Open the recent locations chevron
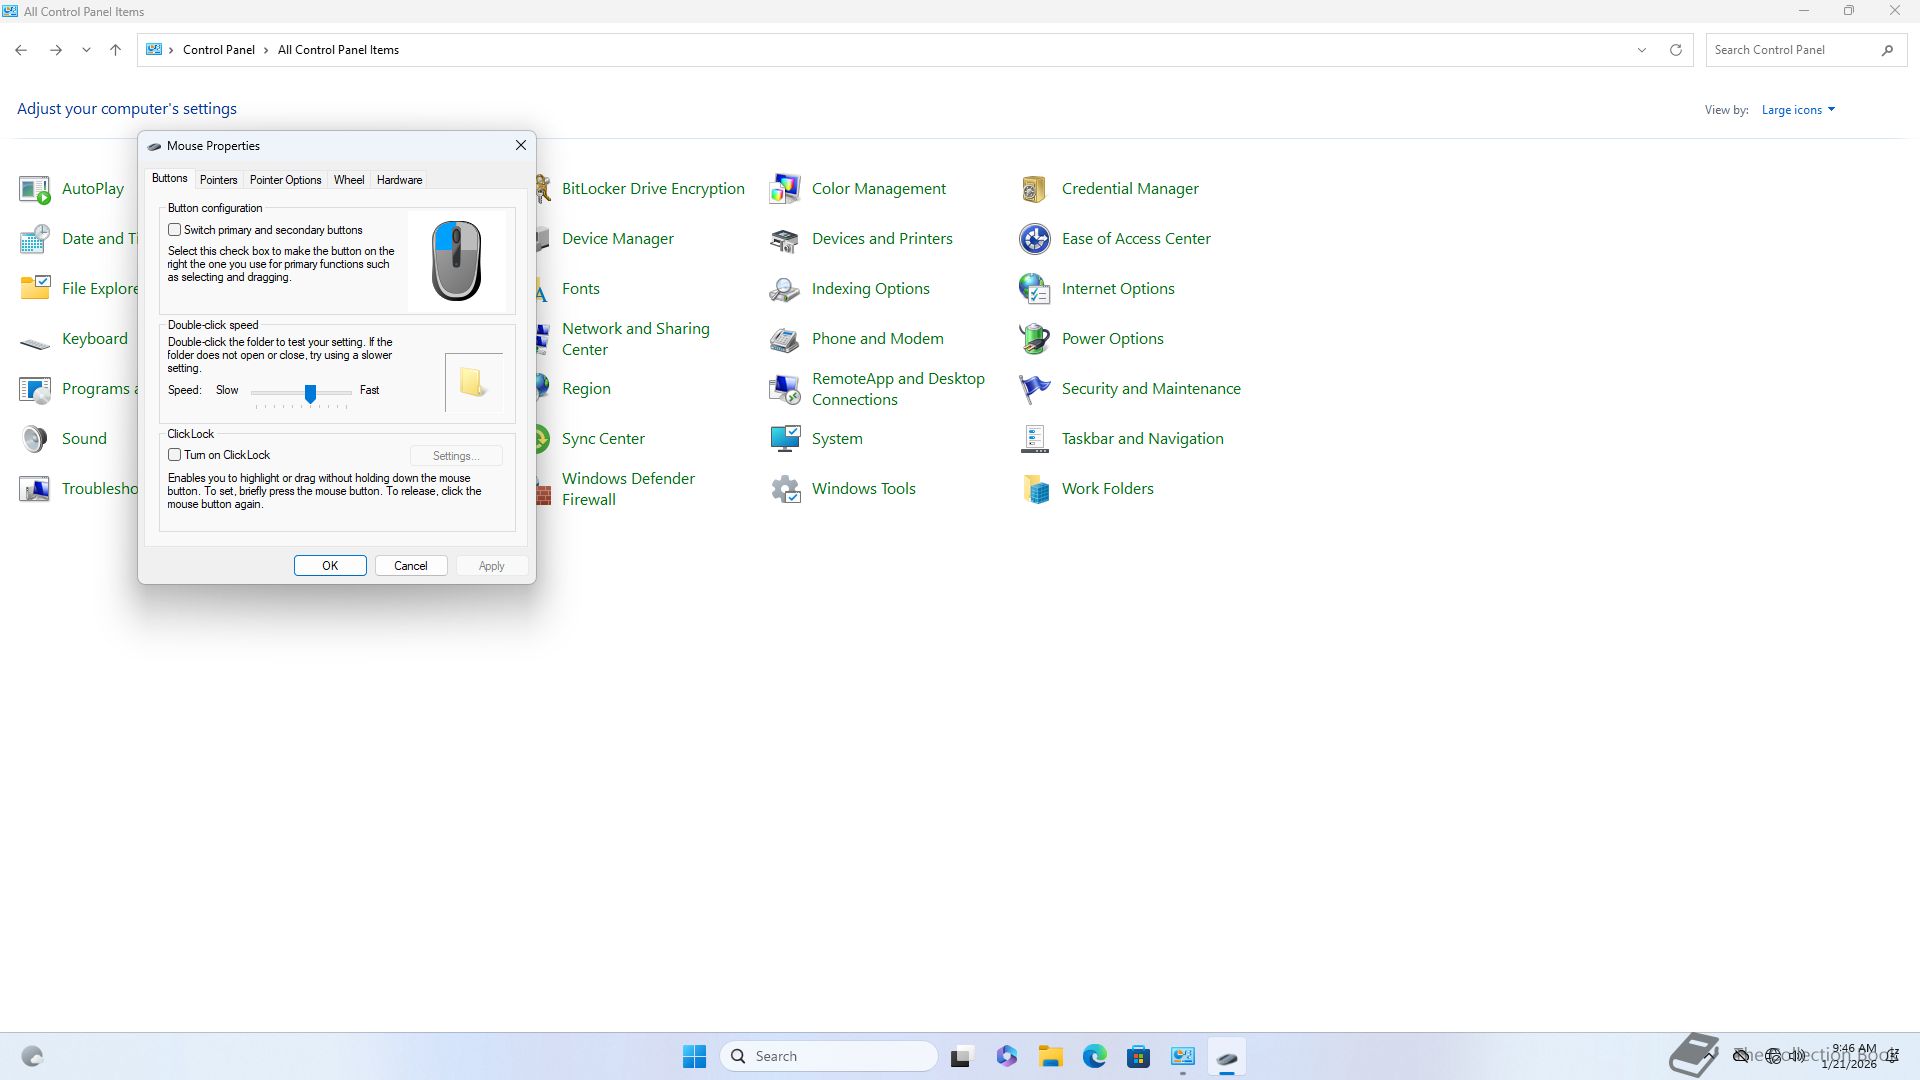The image size is (1920, 1080). click(86, 50)
